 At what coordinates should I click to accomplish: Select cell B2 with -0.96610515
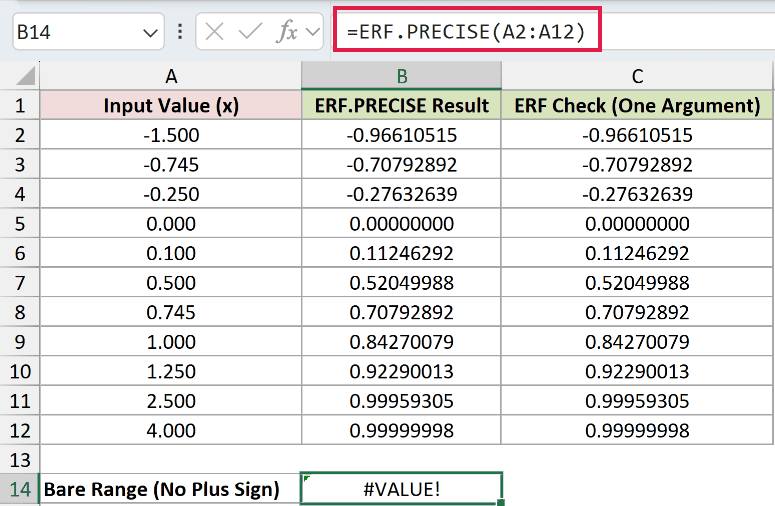[x=401, y=135]
